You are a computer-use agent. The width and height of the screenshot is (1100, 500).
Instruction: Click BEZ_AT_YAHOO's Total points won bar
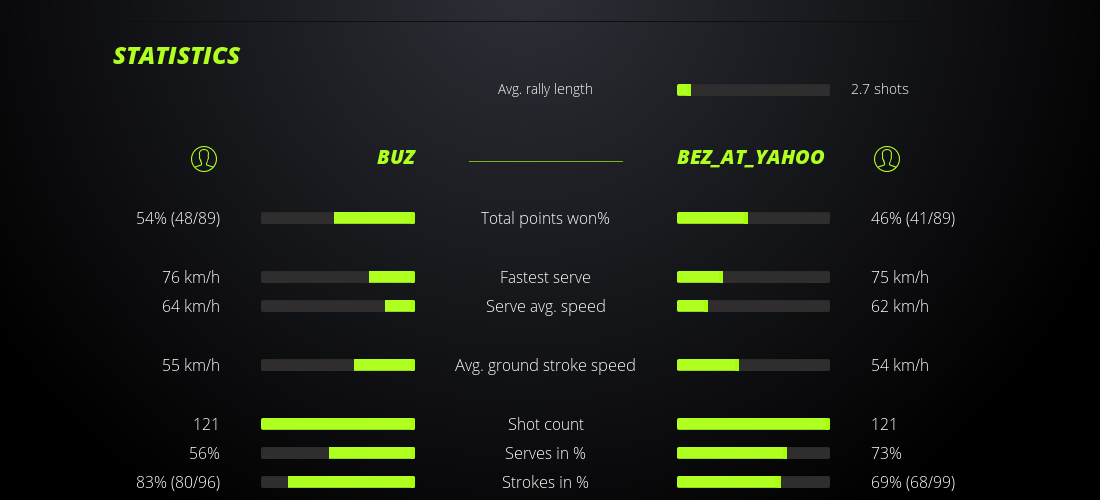coord(753,218)
